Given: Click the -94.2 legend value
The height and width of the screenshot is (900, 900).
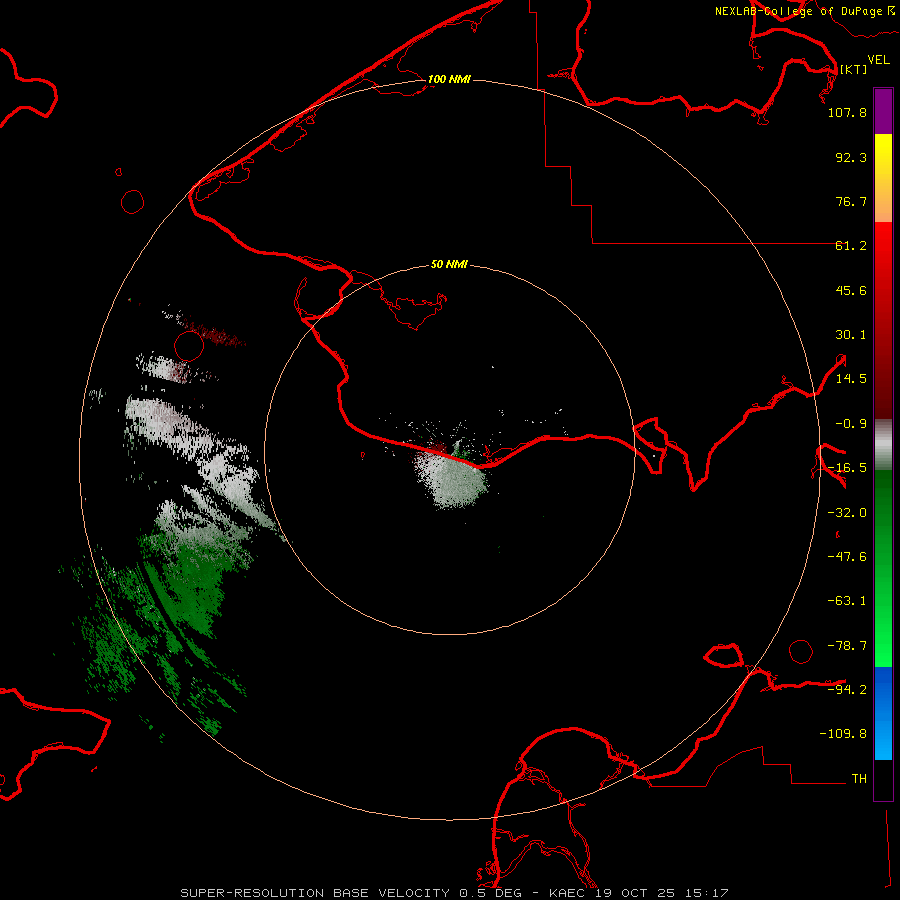Looking at the screenshot, I should 847,689.
